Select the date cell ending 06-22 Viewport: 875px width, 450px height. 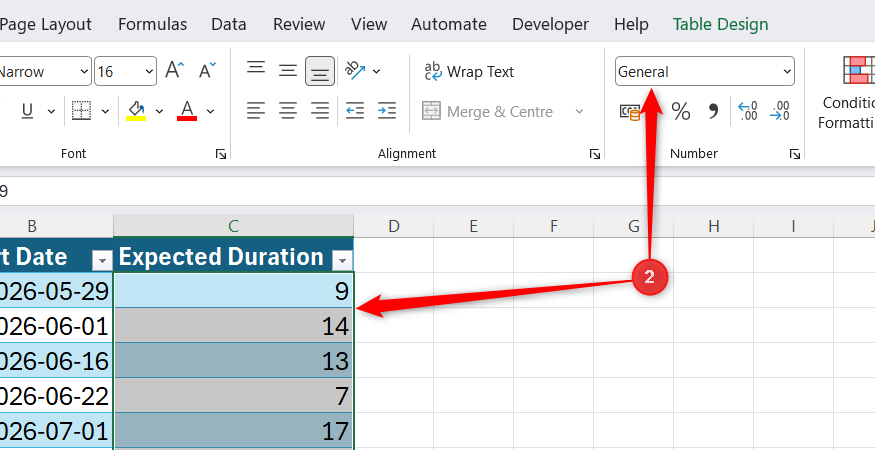[x=56, y=396]
